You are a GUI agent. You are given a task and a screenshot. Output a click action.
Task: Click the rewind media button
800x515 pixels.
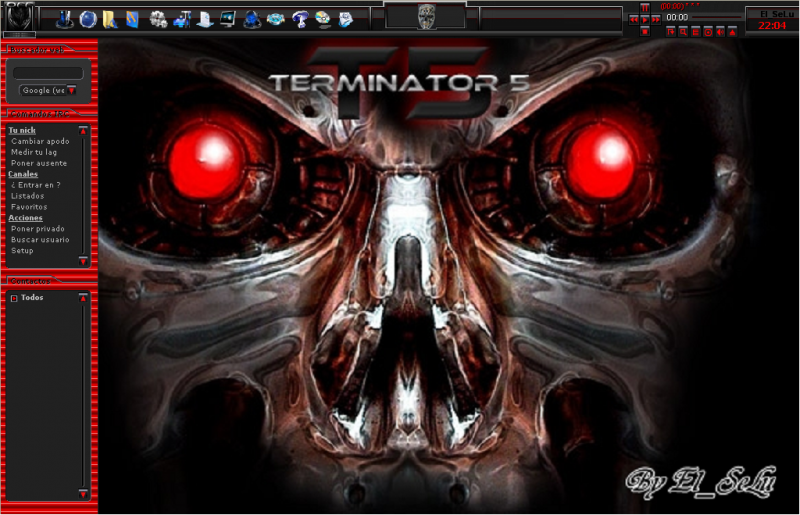[x=634, y=19]
